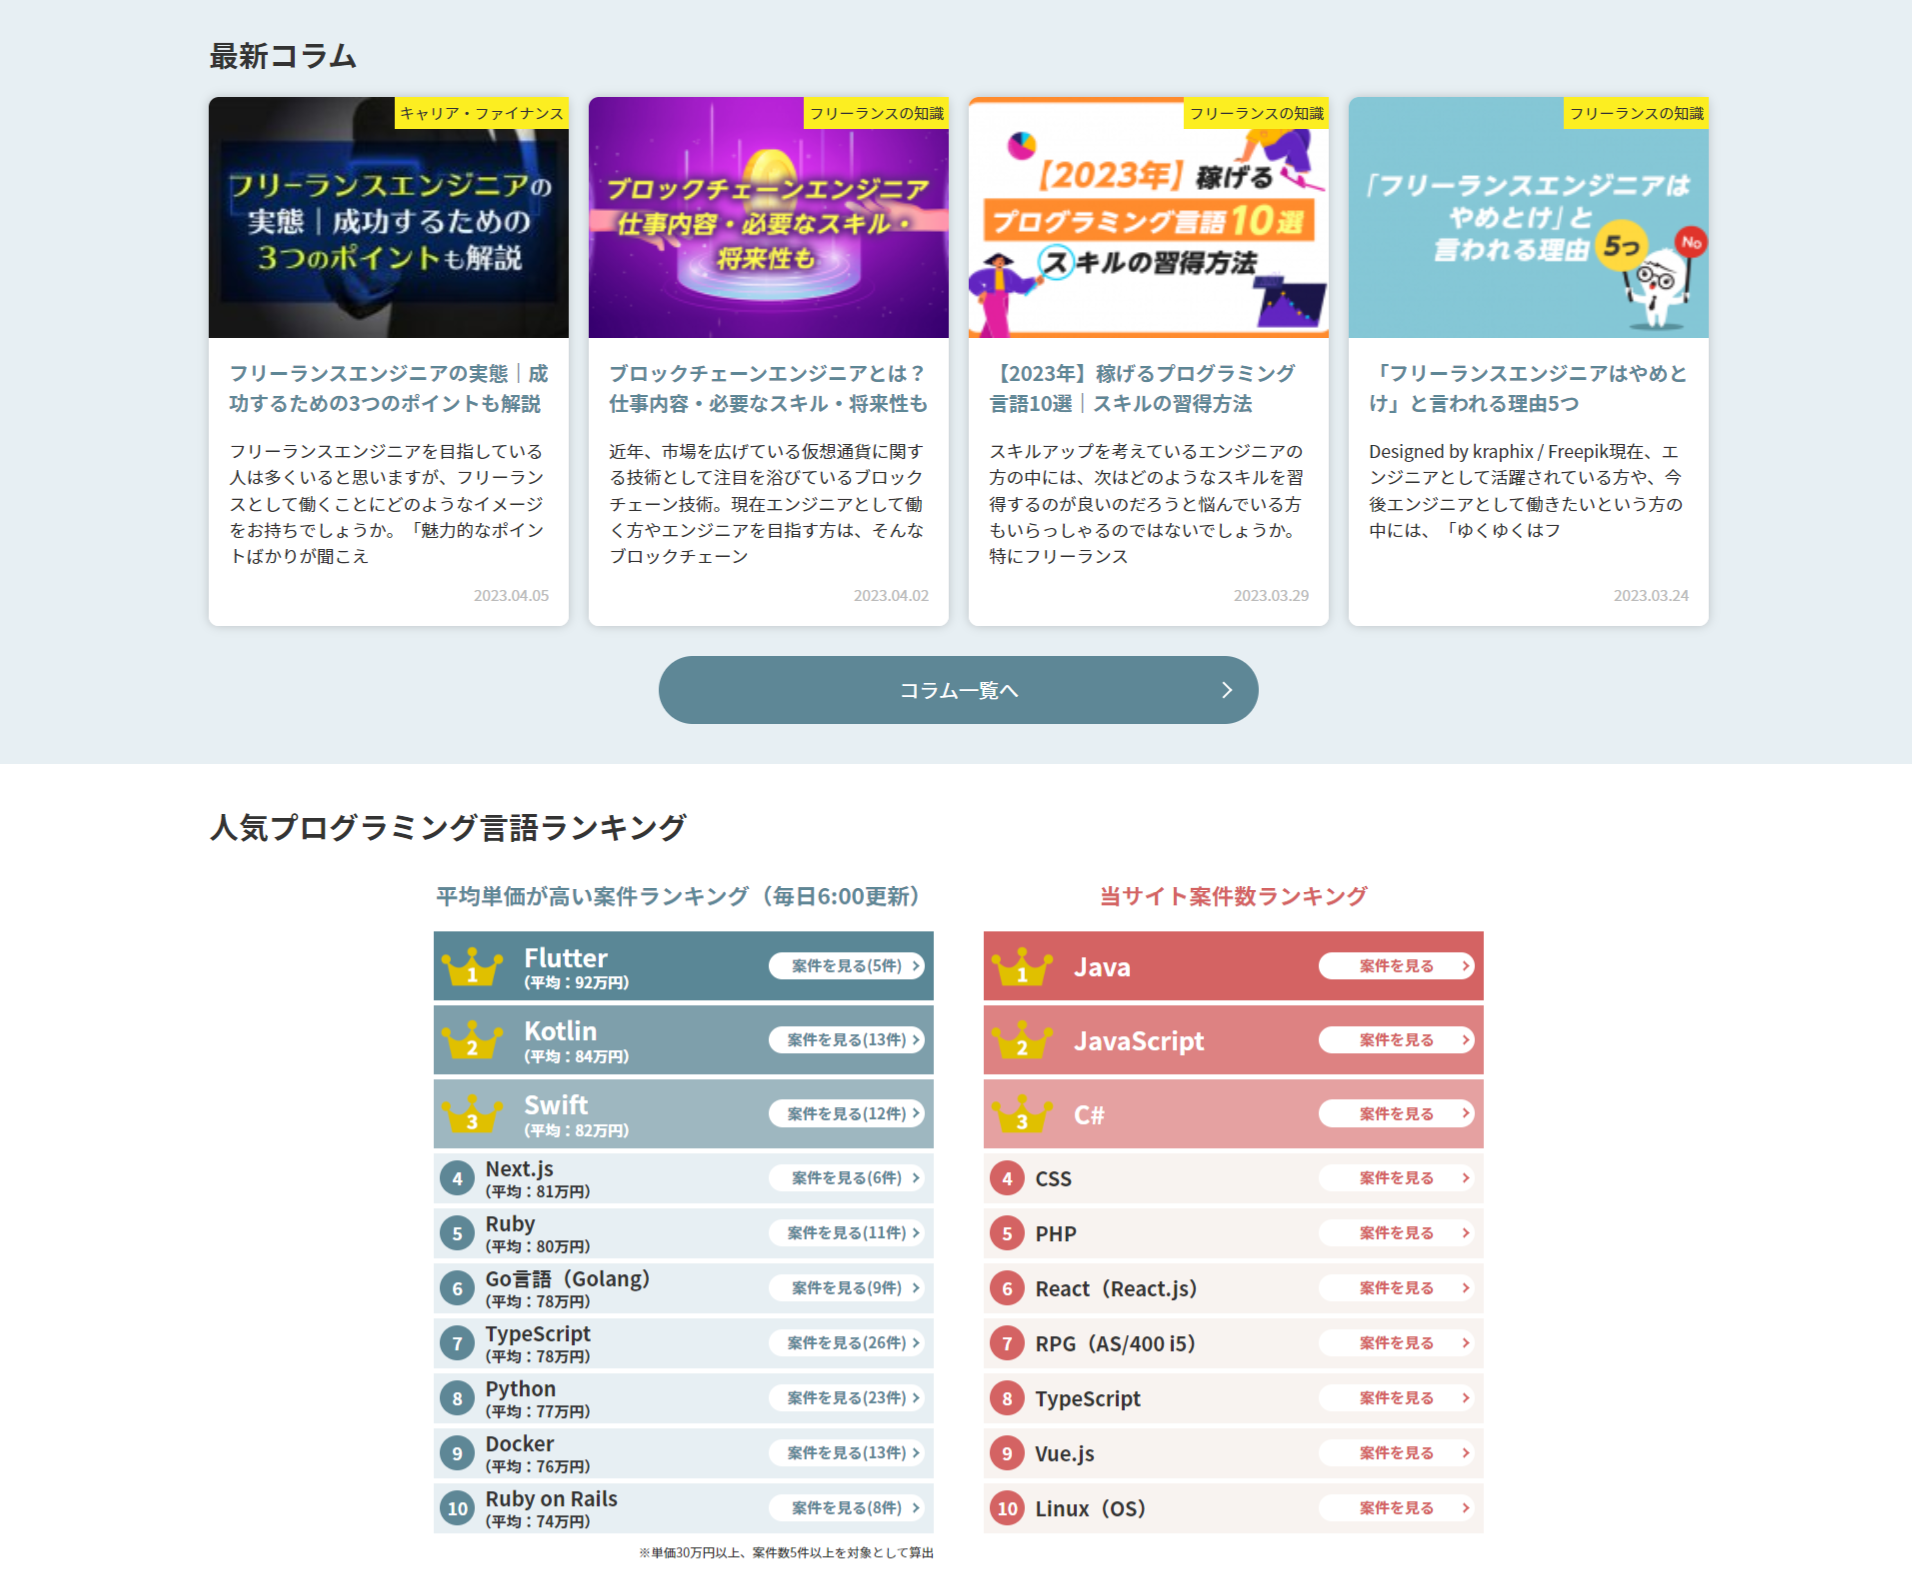1912x1585 pixels.
Task: Open Ruby 案件を見る(11件) button
Action: (846, 1233)
